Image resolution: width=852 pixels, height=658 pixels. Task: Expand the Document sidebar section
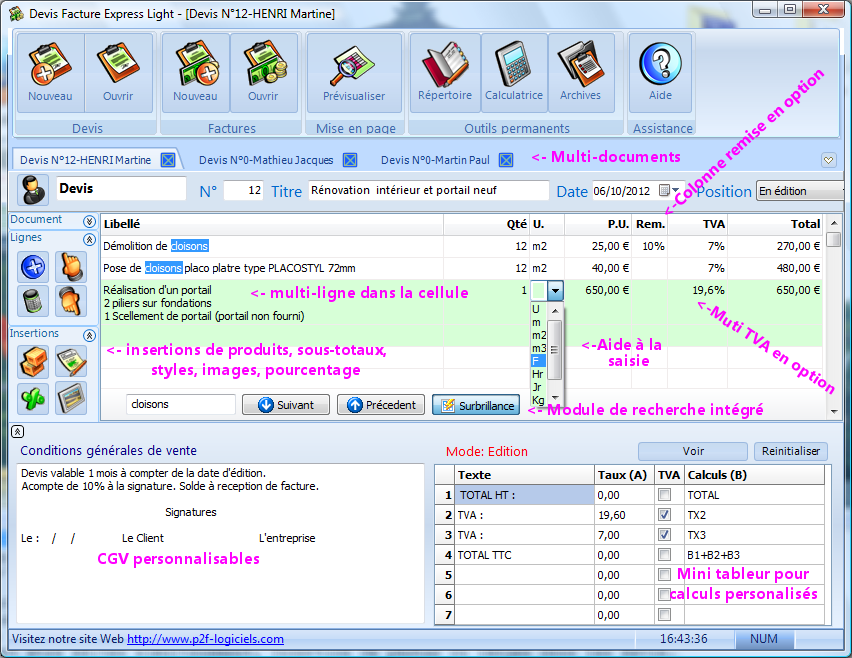(x=90, y=221)
